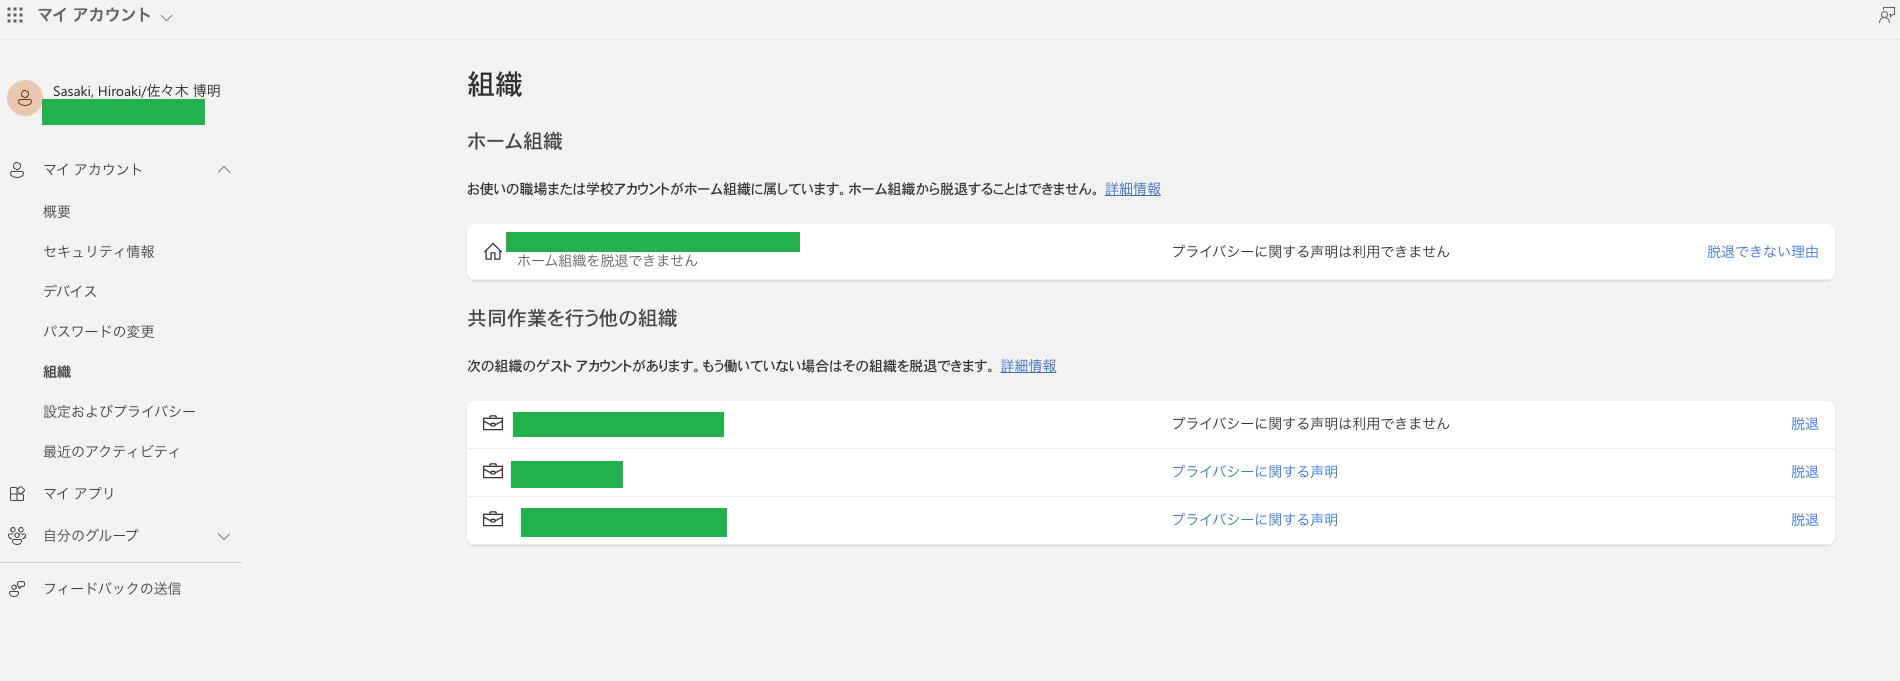
Task: Click 脱退 on the first guest organization
Action: point(1805,423)
